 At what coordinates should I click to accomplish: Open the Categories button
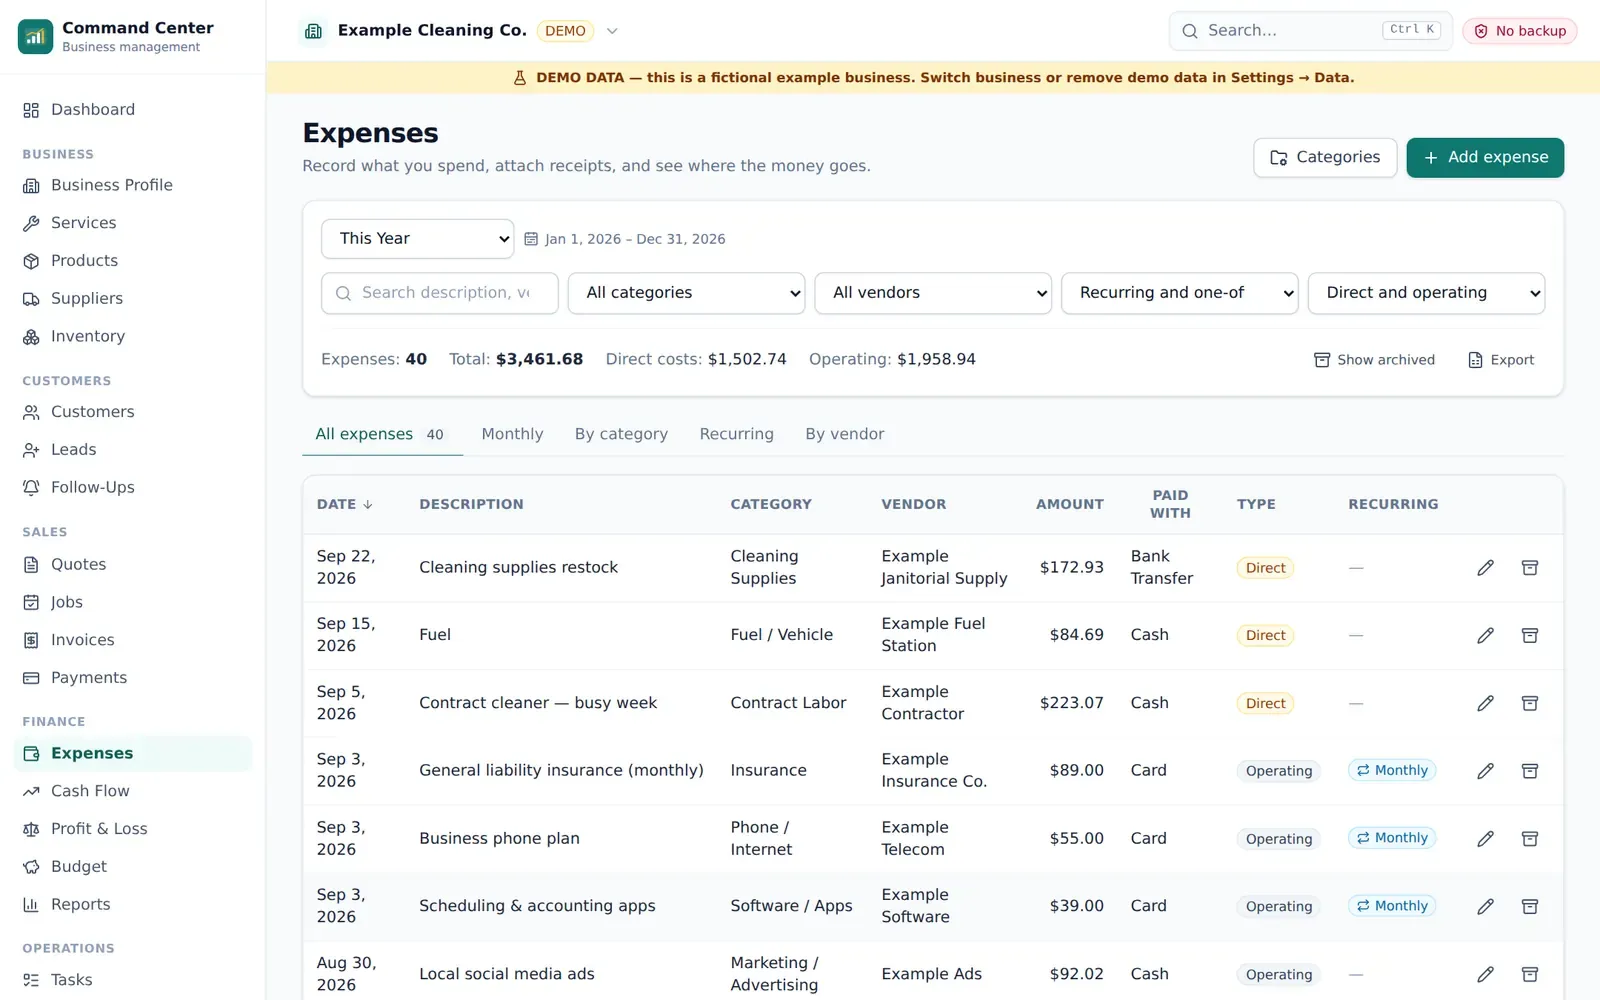[x=1325, y=158]
